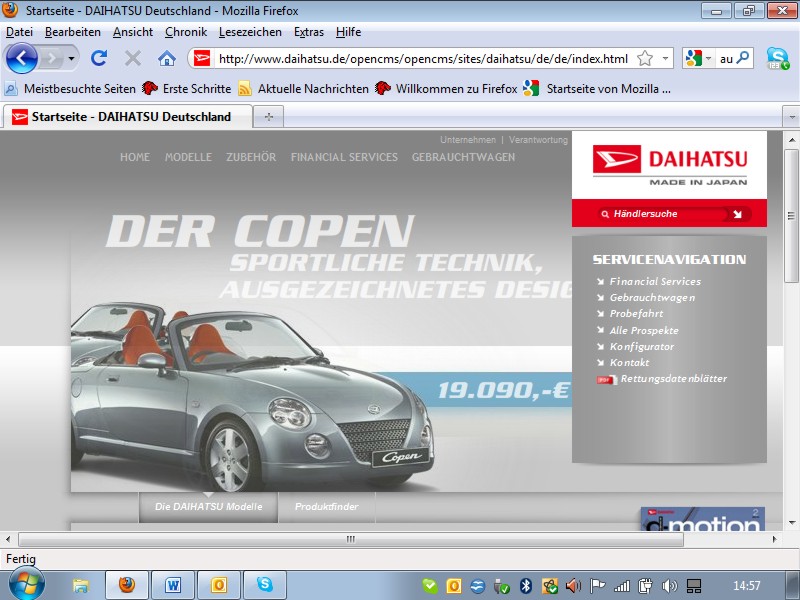Open the Rettungsdatenblätter PDF link
800x600 pixels.
tap(673, 379)
